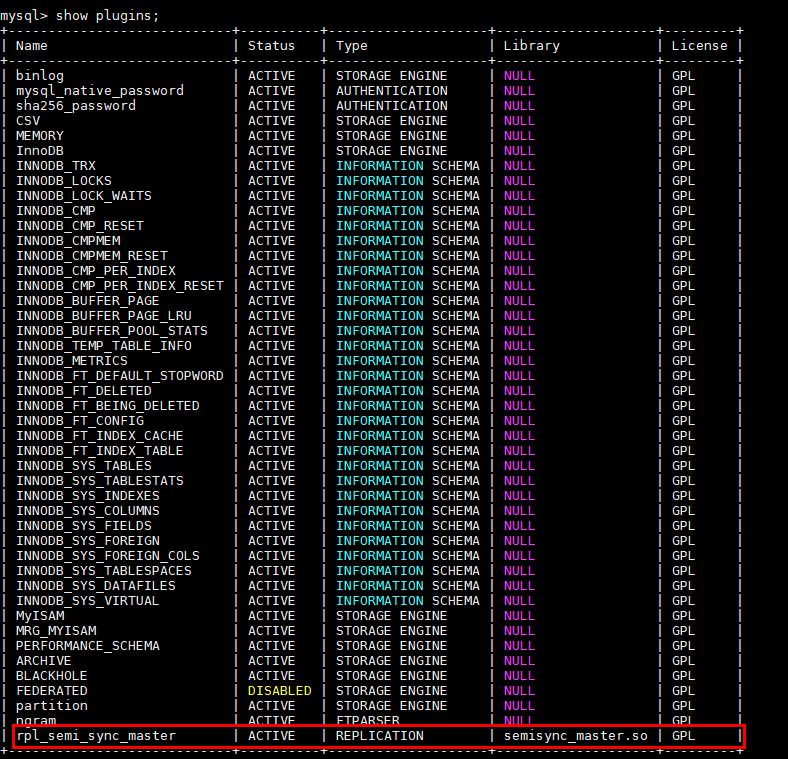Viewport: 788px width, 759px height.
Task: Click the 'INNODB_FT_DEFAULT_STOPWORD' plugin name
Action: pos(120,376)
